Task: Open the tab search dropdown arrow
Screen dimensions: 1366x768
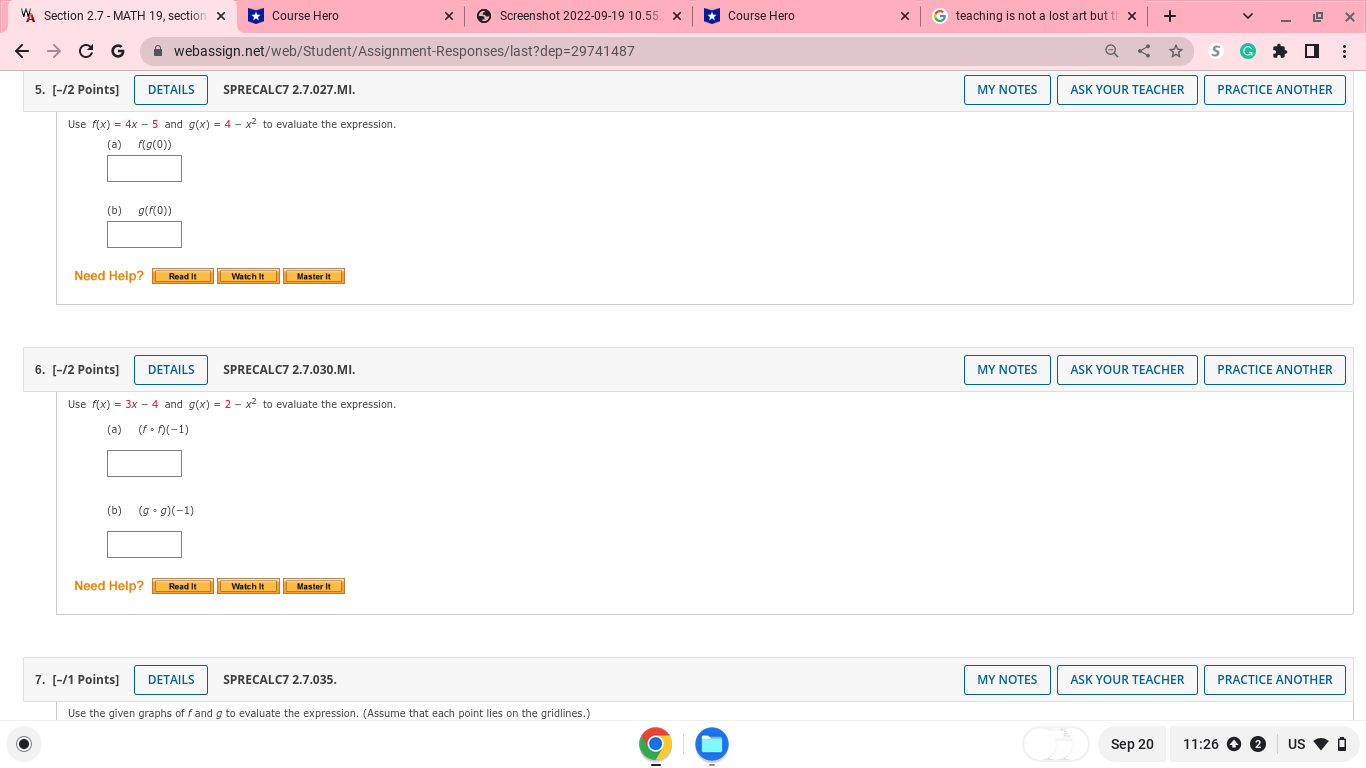Action: 1247,16
